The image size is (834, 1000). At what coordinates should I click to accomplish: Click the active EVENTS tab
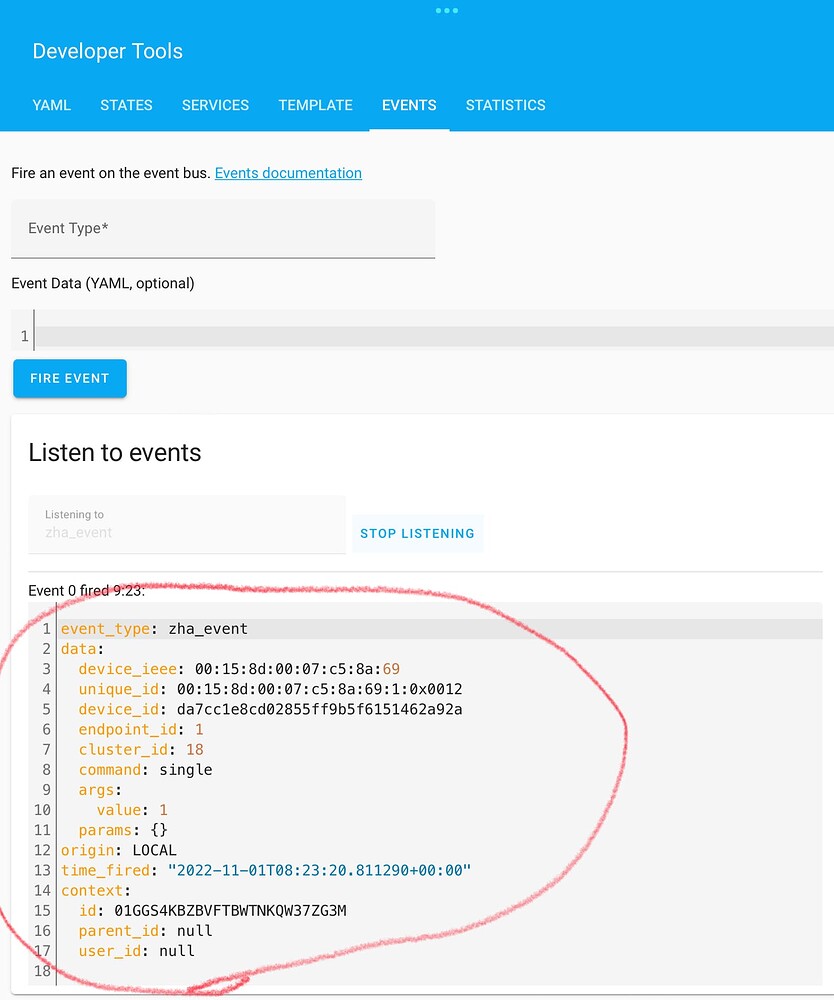point(409,105)
